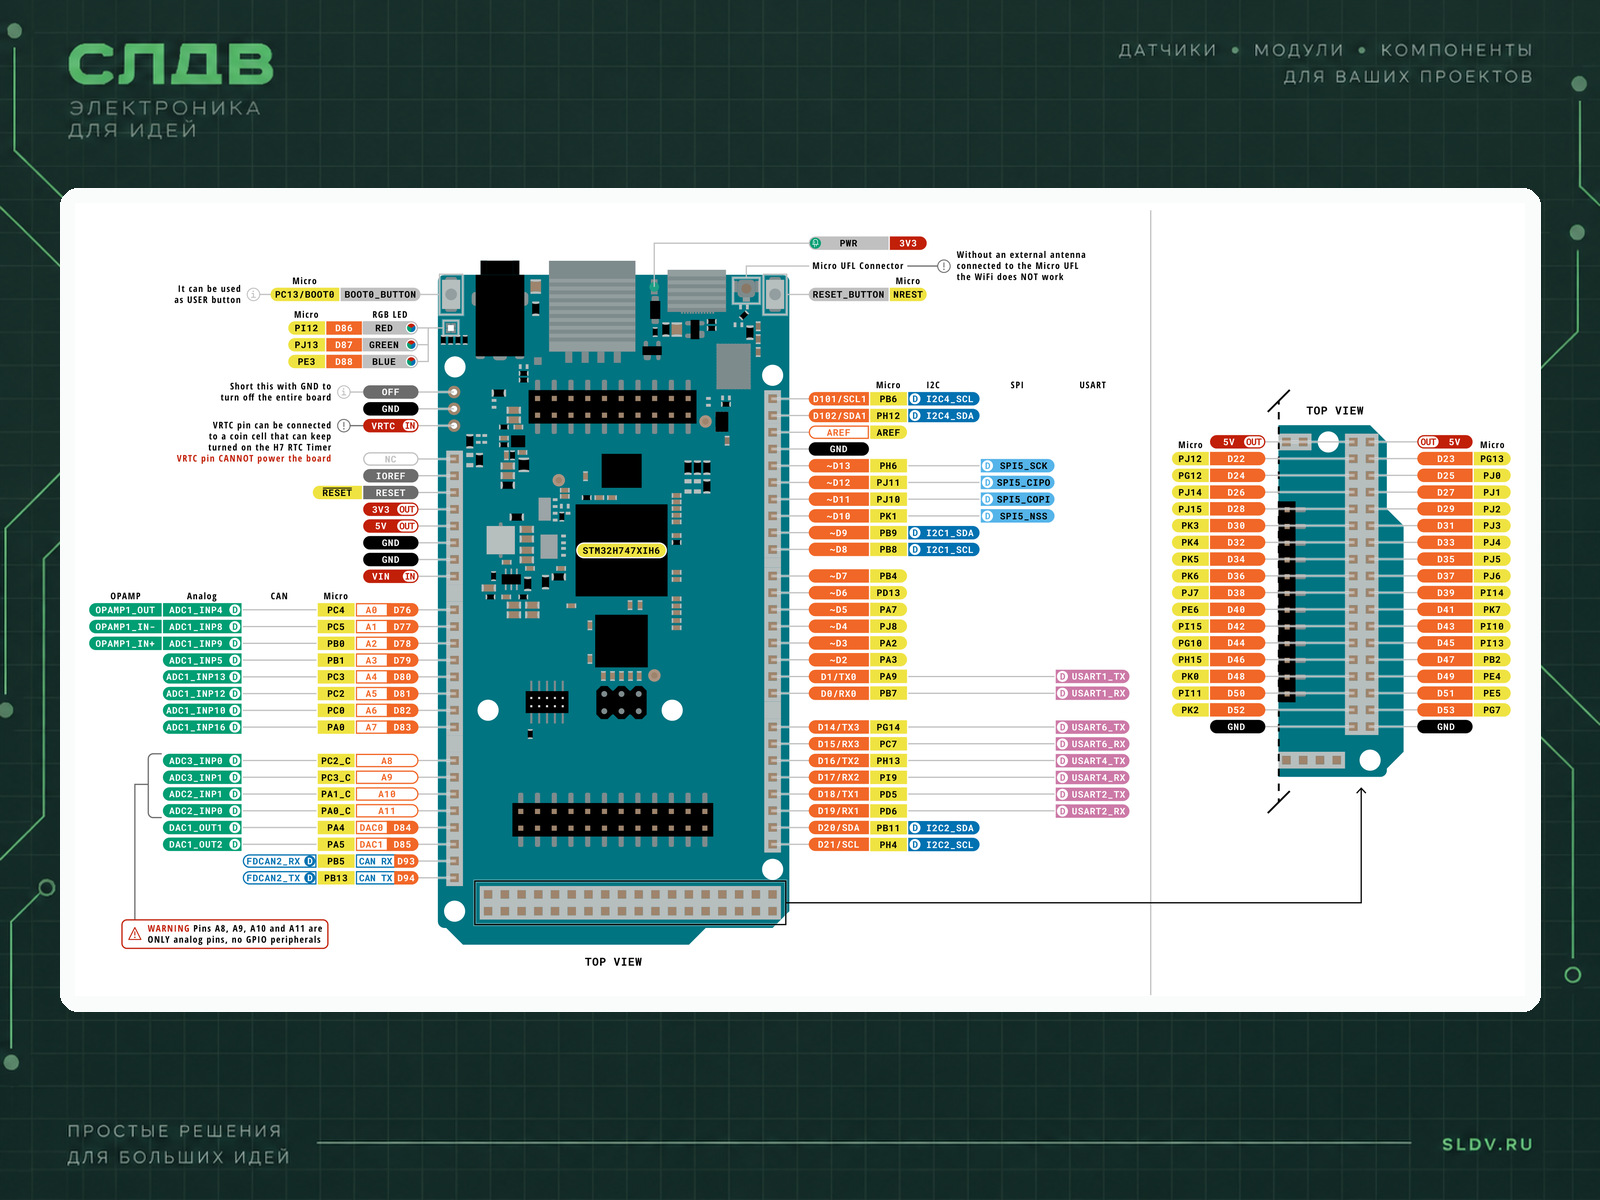Click the КОМПОНЕНТЫ heading text
Viewport: 1600px width, 1200px height.
(x=1456, y=50)
